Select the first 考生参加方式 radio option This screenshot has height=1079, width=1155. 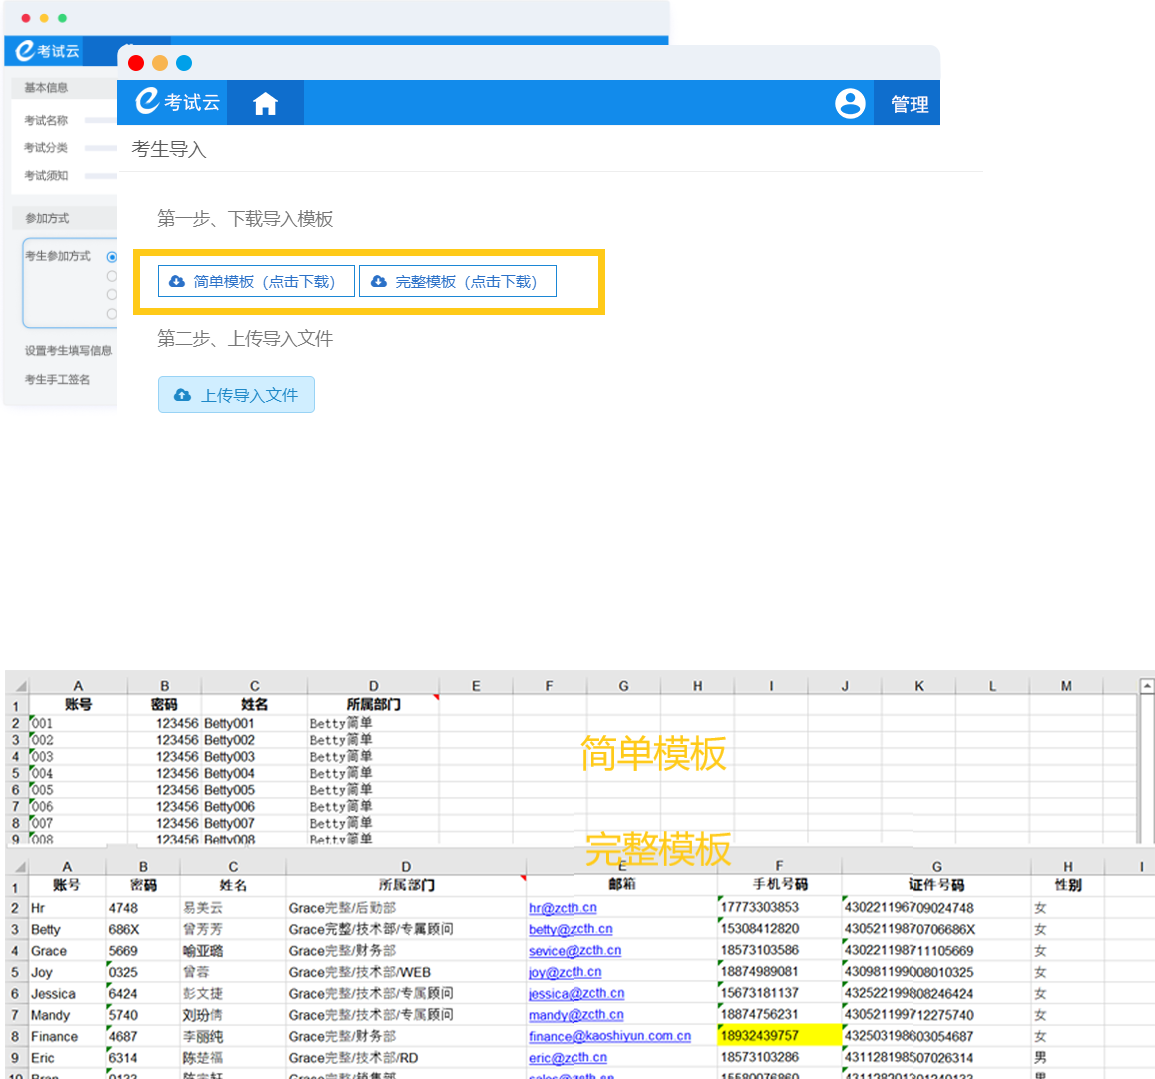pyautogui.click(x=112, y=257)
